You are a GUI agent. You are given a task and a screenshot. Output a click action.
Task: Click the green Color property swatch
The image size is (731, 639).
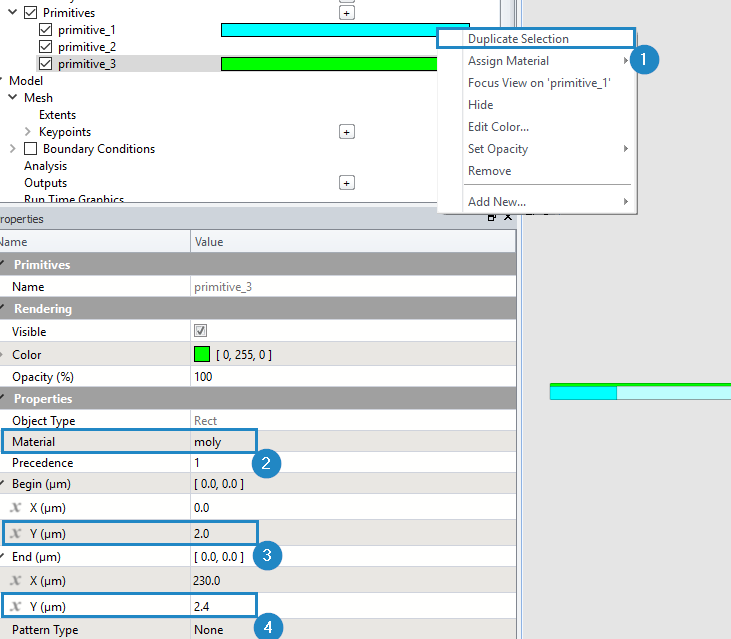(202, 354)
